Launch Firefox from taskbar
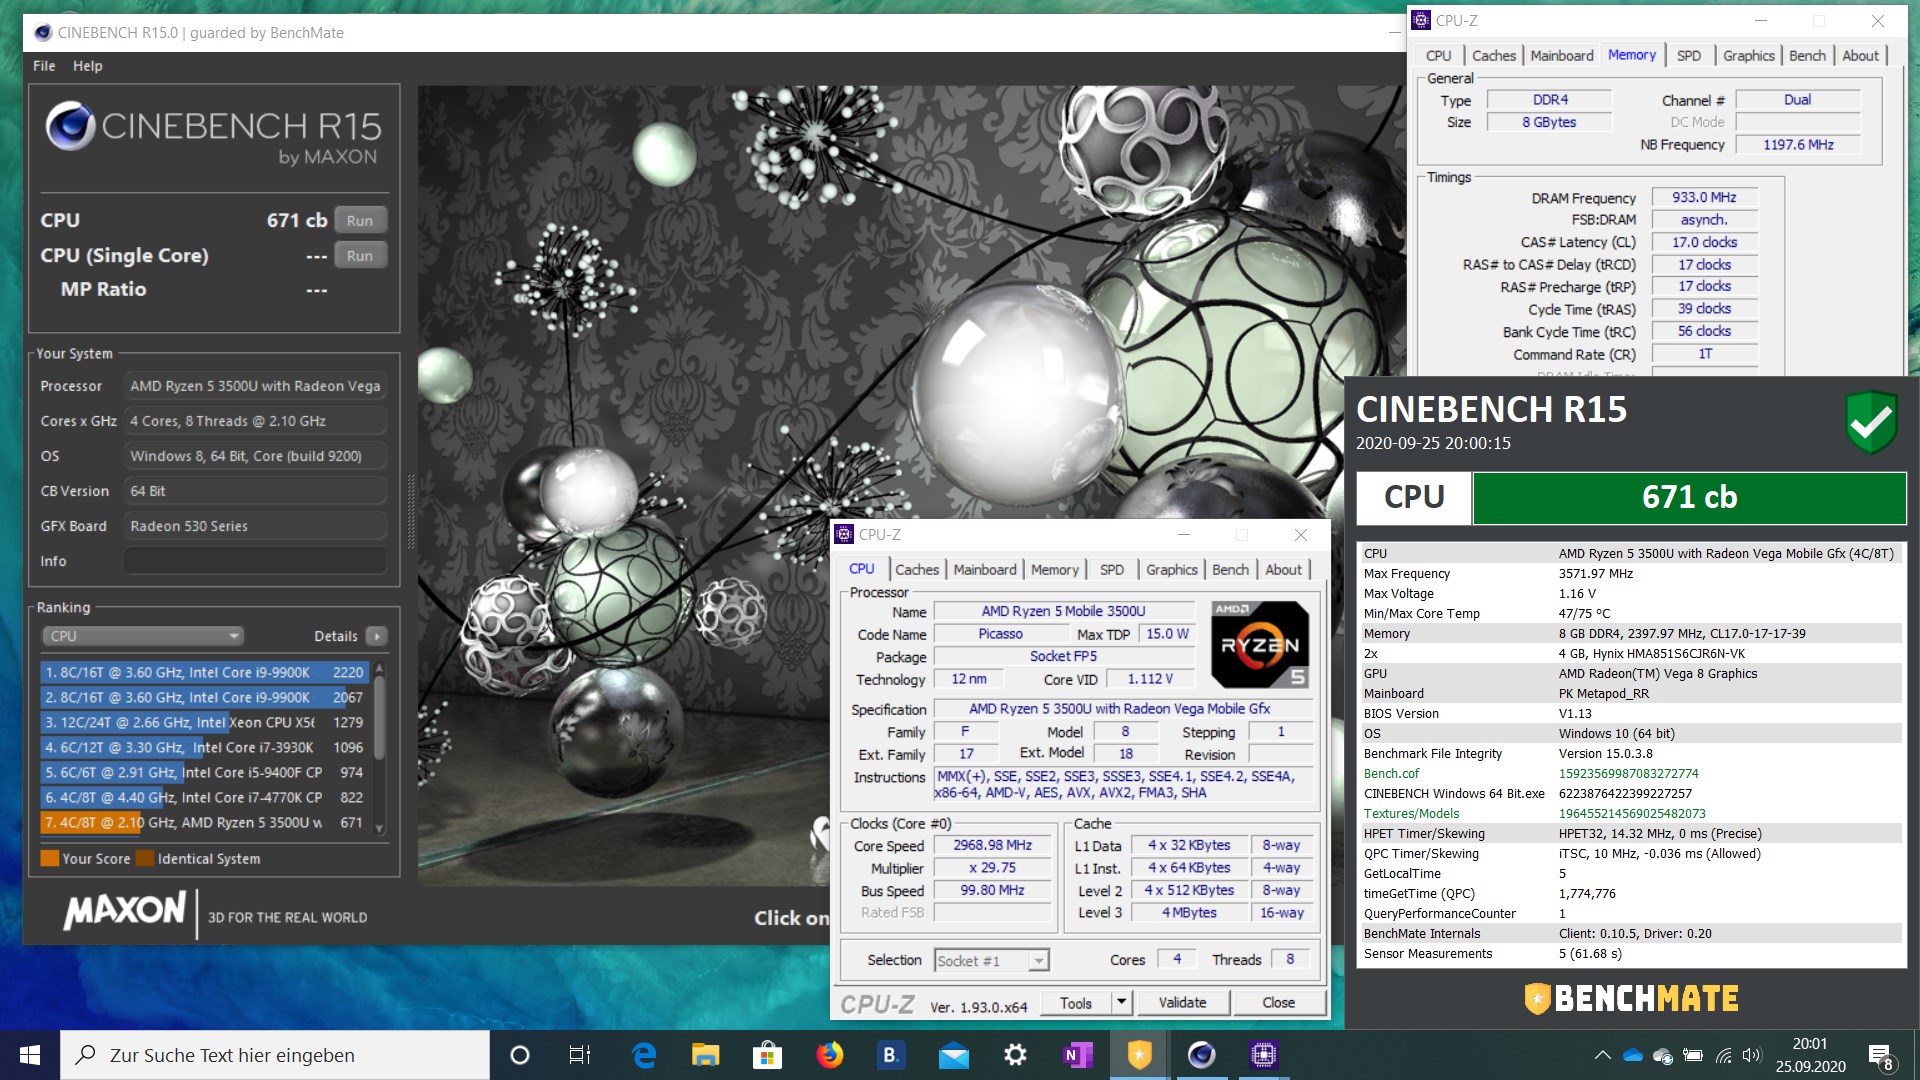Viewport: 1920px width, 1080px height. point(829,1055)
